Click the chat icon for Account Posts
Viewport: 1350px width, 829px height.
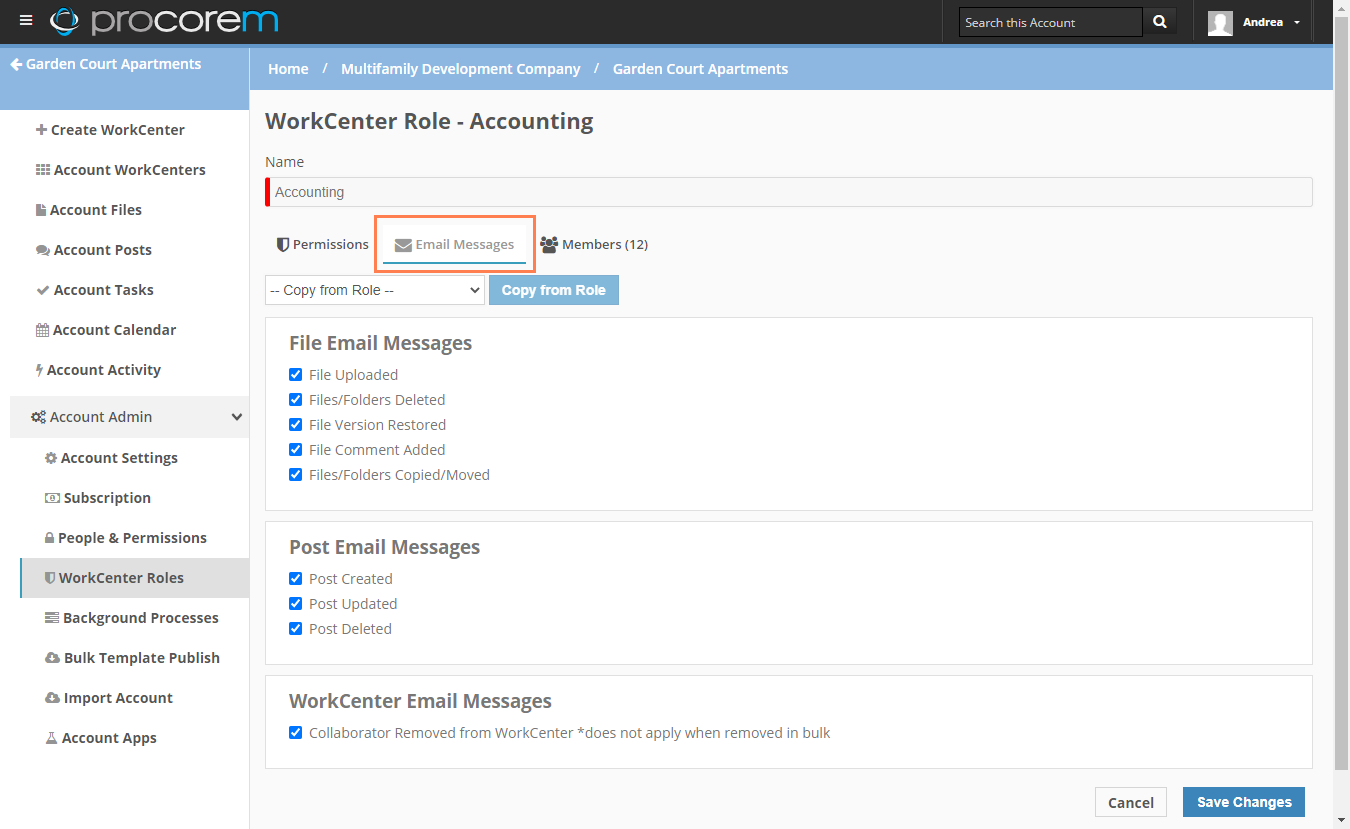pos(43,250)
